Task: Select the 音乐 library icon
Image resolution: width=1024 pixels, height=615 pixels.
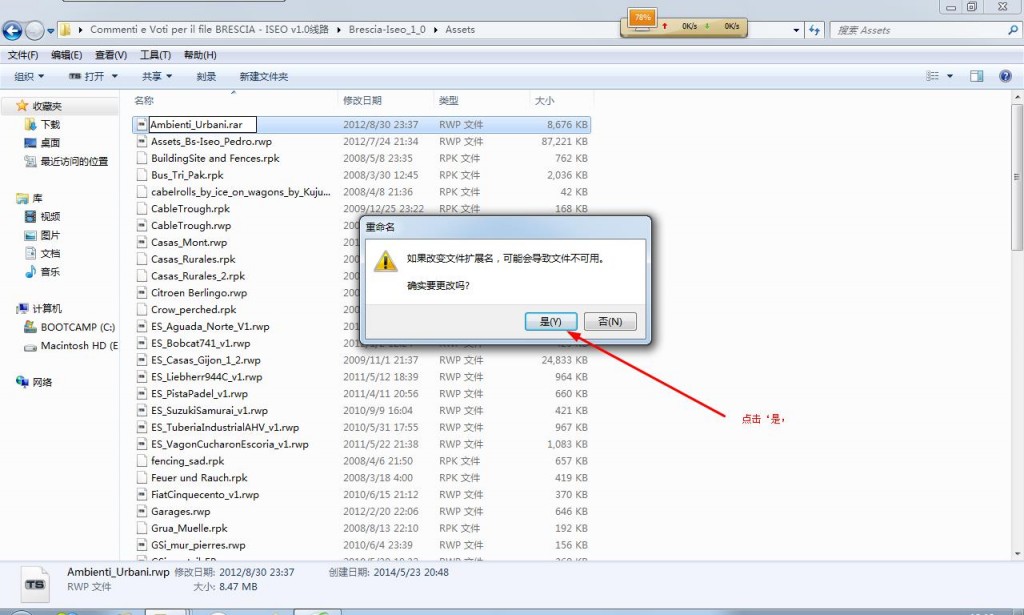Action: 31,272
